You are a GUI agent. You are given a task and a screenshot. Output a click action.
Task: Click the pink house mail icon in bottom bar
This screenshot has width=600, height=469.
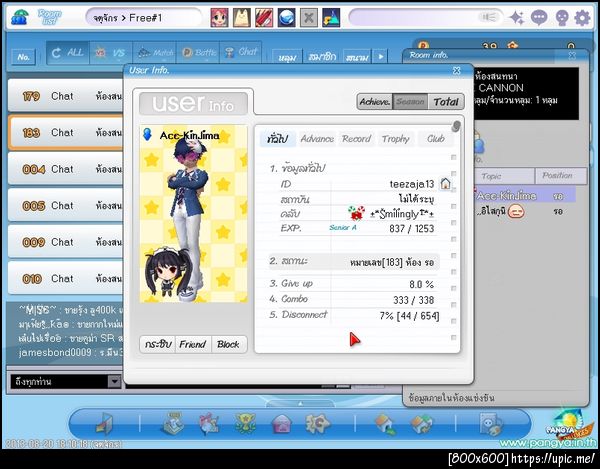[282, 424]
